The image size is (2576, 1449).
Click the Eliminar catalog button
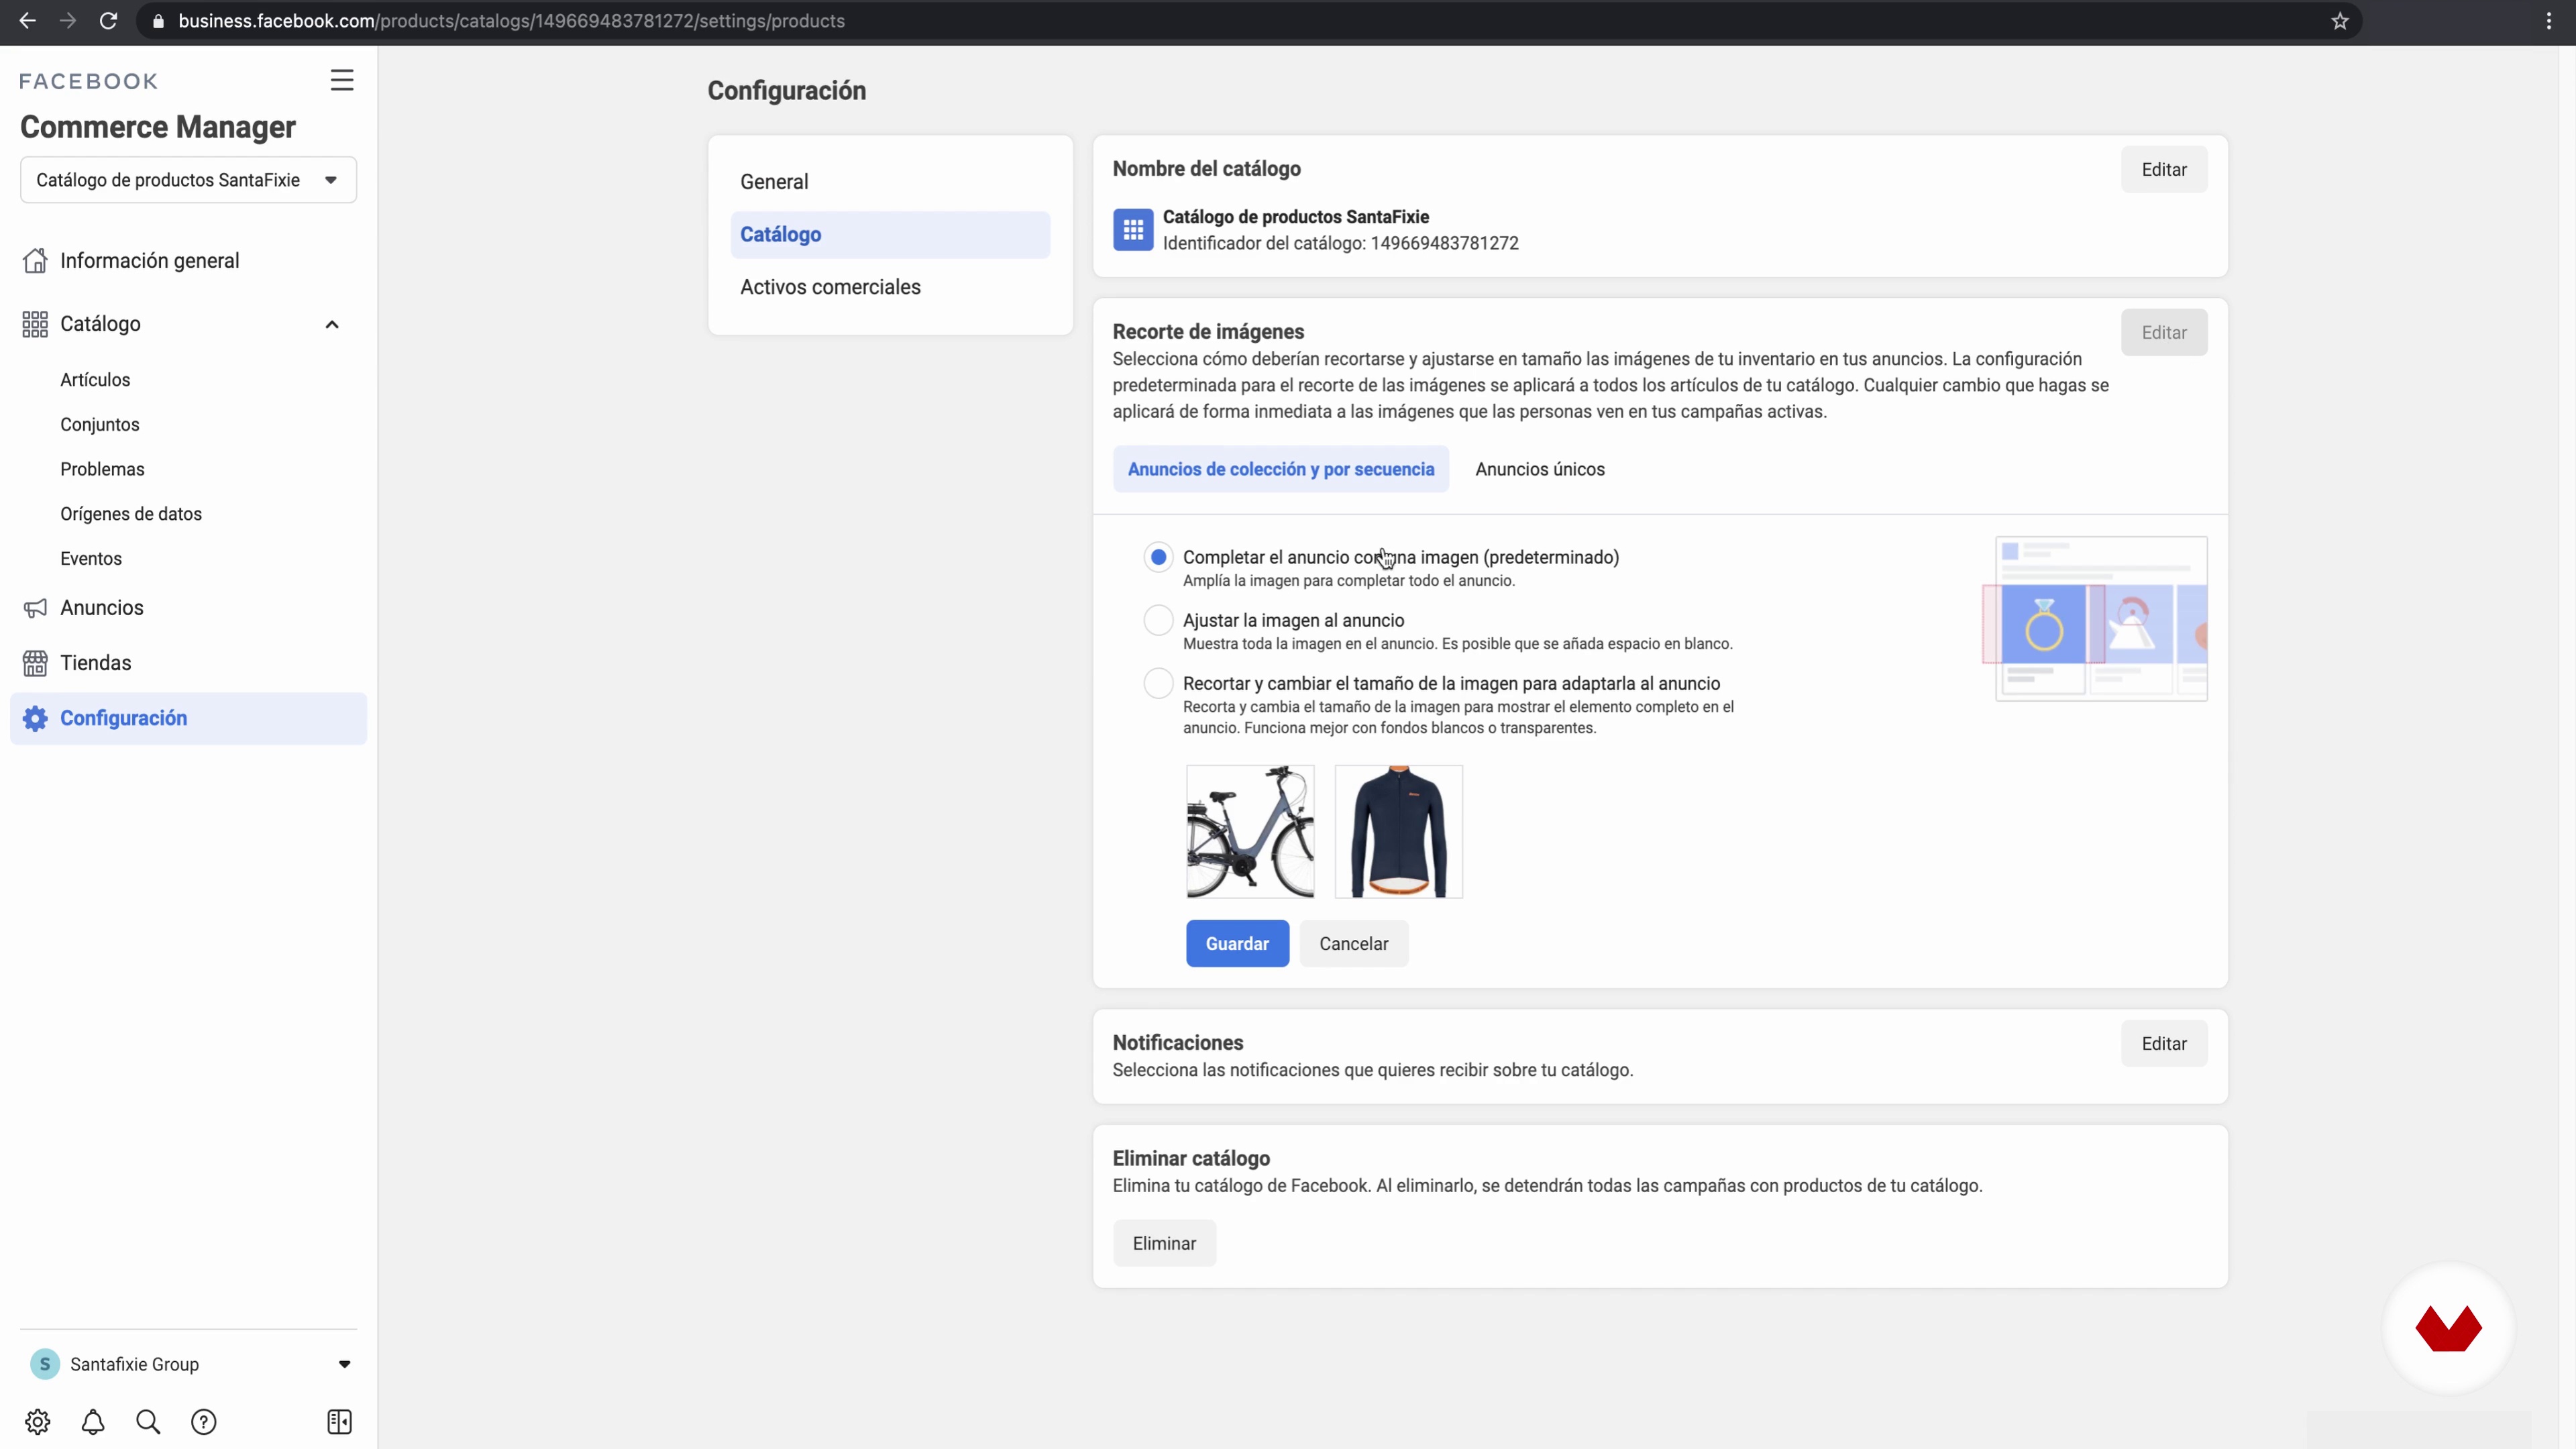(1164, 1243)
